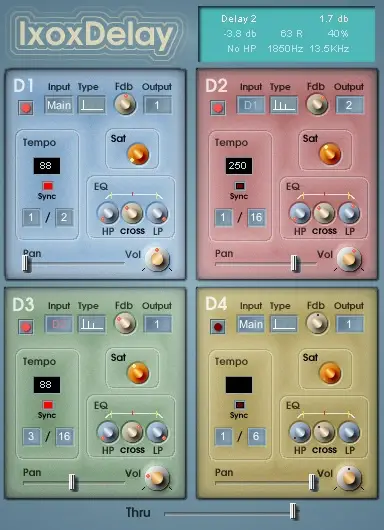The width and height of the screenshot is (384, 530).
Task: Click the D1 Fdb feedback knob
Action: point(125,104)
